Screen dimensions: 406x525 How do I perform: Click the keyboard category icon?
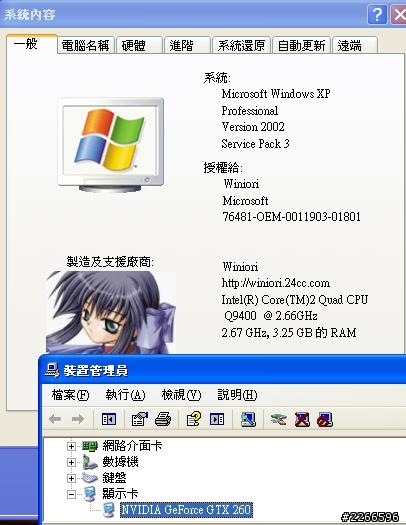click(x=90, y=478)
